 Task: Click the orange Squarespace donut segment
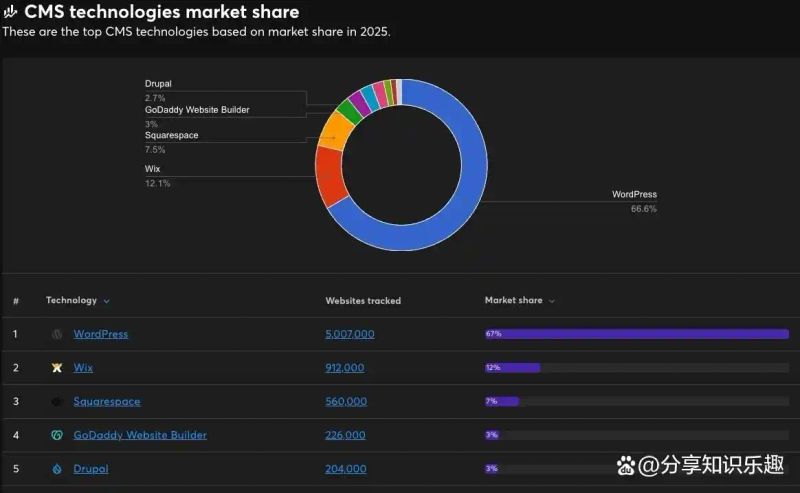point(337,132)
